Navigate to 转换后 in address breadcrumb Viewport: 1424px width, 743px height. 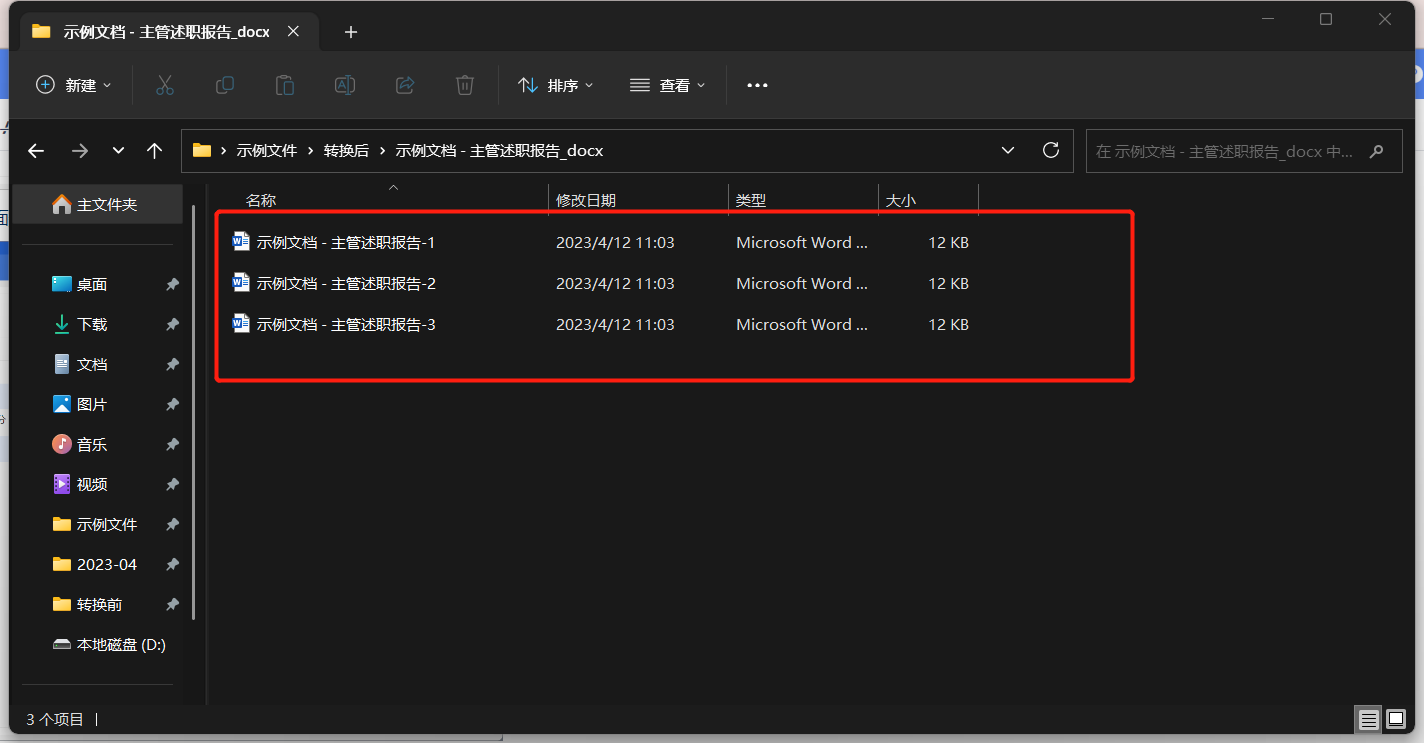pos(346,151)
